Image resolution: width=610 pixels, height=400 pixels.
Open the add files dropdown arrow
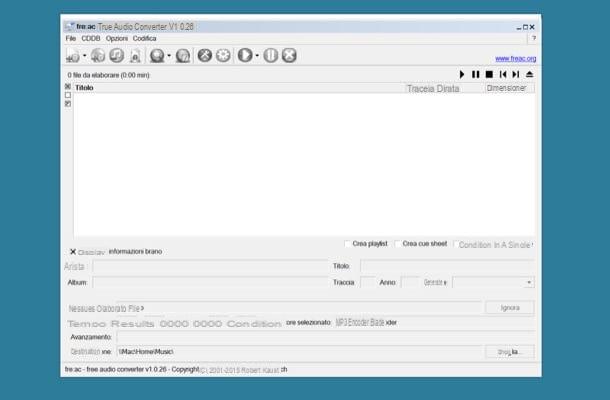[84, 56]
